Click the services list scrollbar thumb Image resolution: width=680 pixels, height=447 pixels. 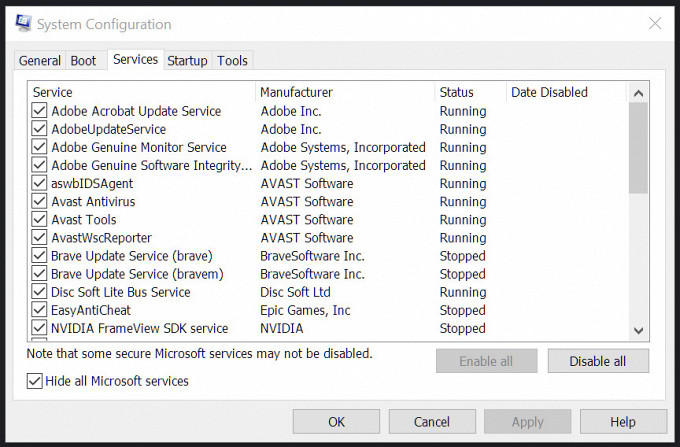coord(638,148)
